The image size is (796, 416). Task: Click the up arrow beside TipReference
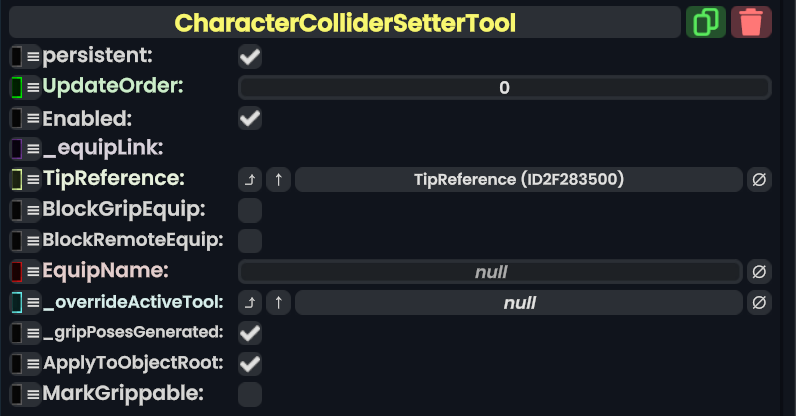(279, 180)
